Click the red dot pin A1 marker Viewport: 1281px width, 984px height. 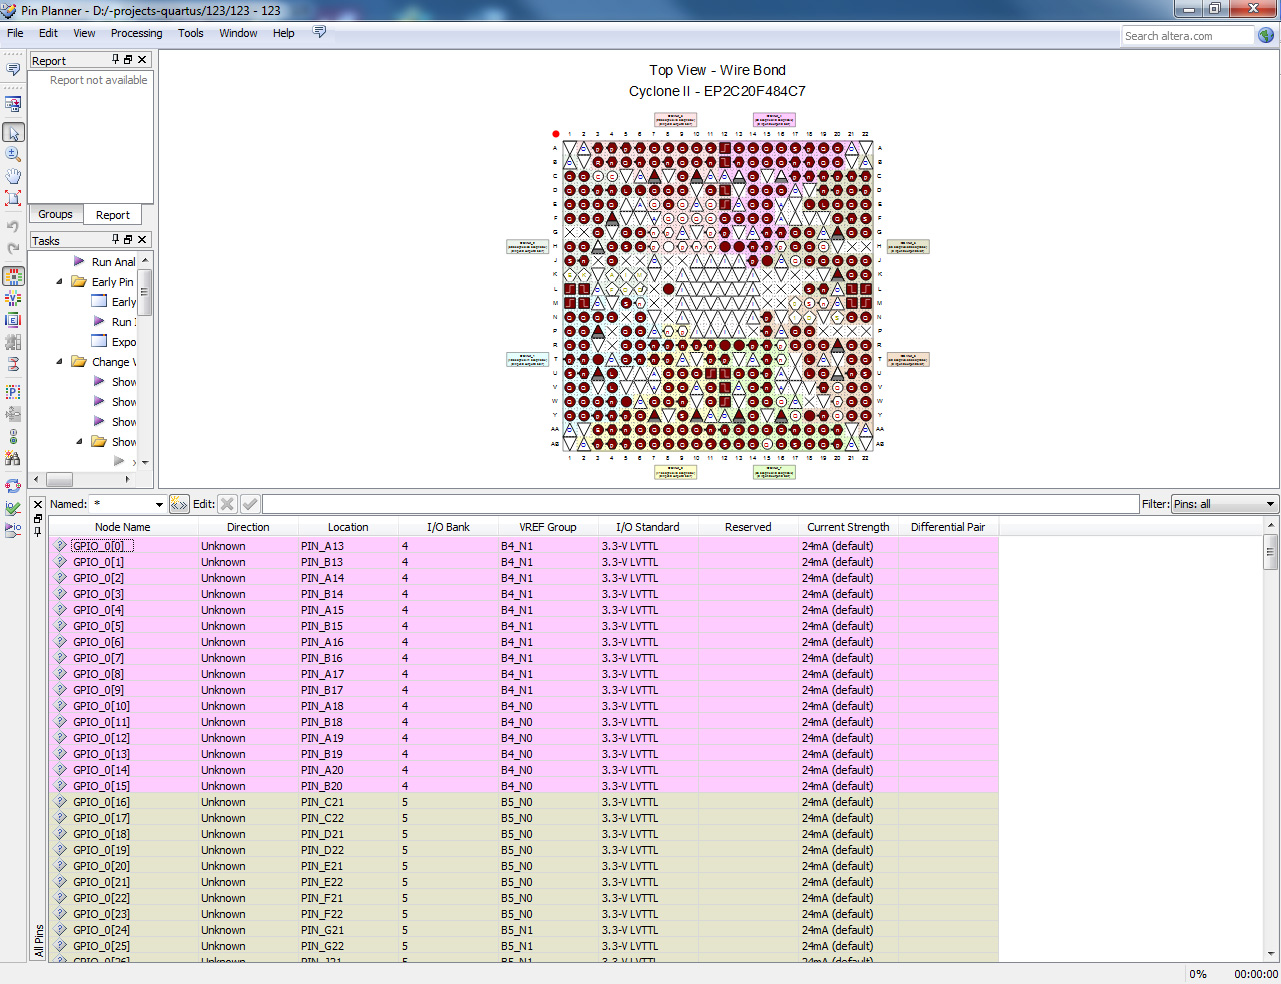(556, 134)
